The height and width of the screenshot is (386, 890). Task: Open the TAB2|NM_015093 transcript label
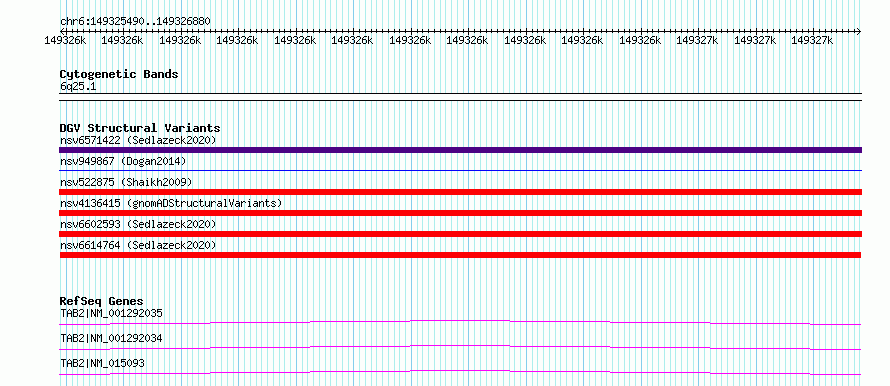click(x=102, y=363)
